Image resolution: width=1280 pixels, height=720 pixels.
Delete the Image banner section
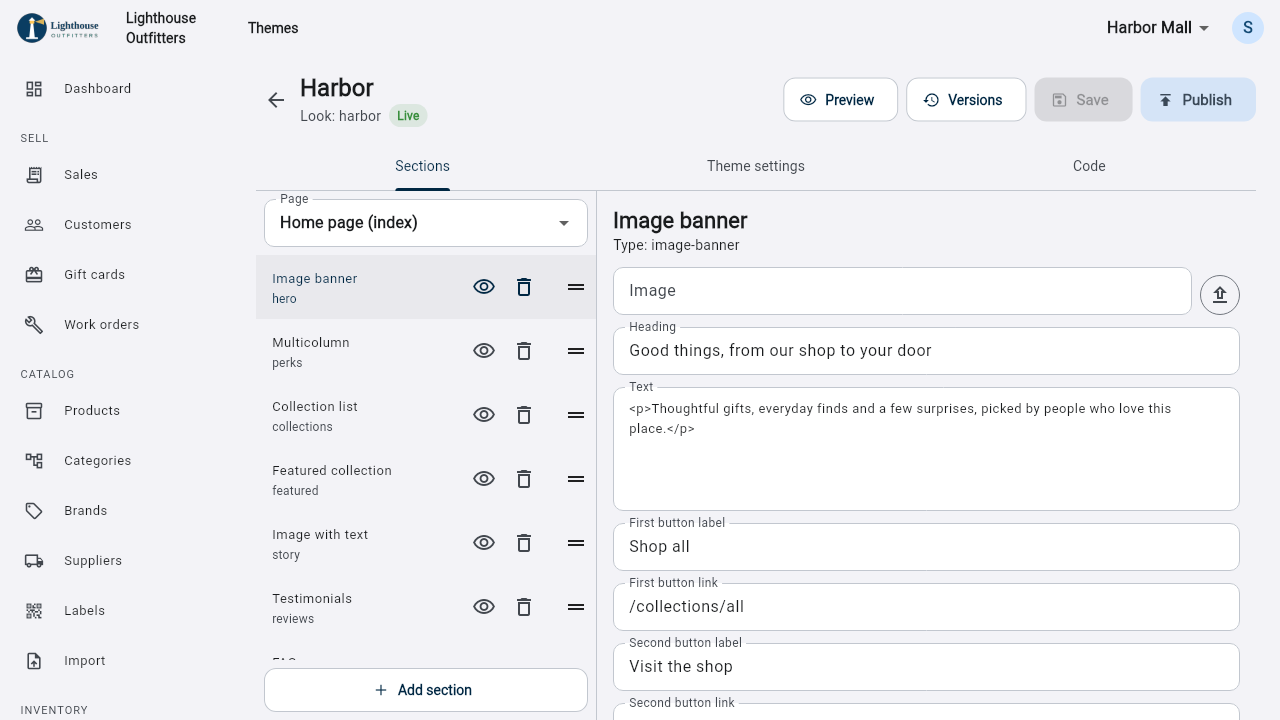point(523,287)
